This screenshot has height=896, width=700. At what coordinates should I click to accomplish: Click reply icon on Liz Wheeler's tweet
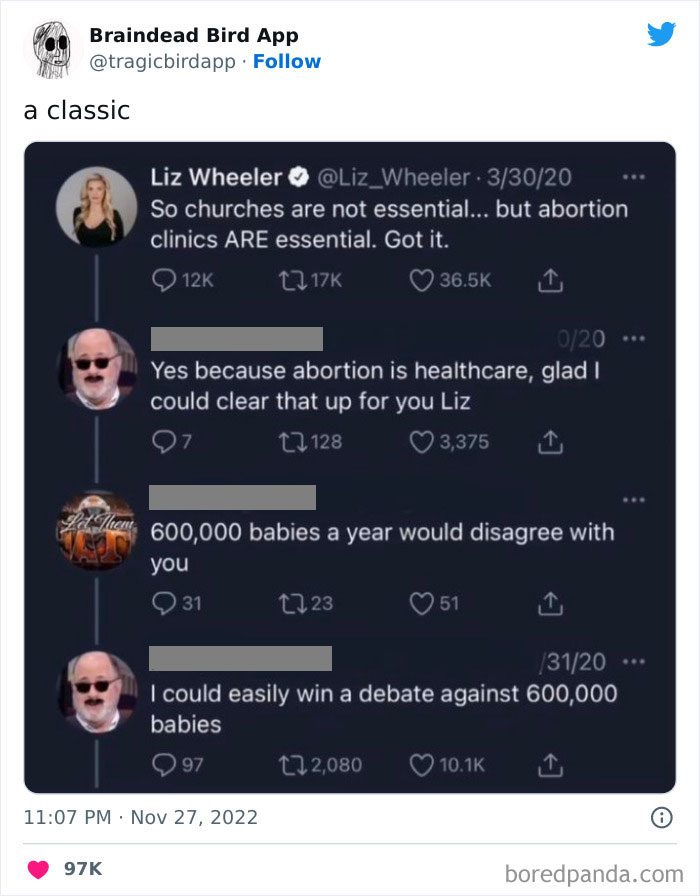[x=162, y=280]
